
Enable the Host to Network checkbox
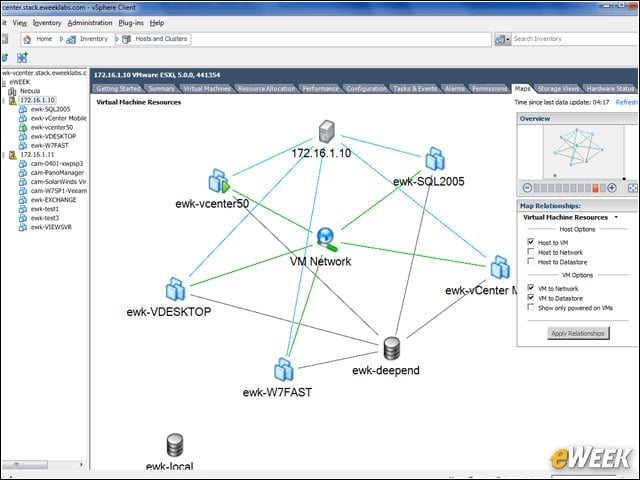point(531,251)
